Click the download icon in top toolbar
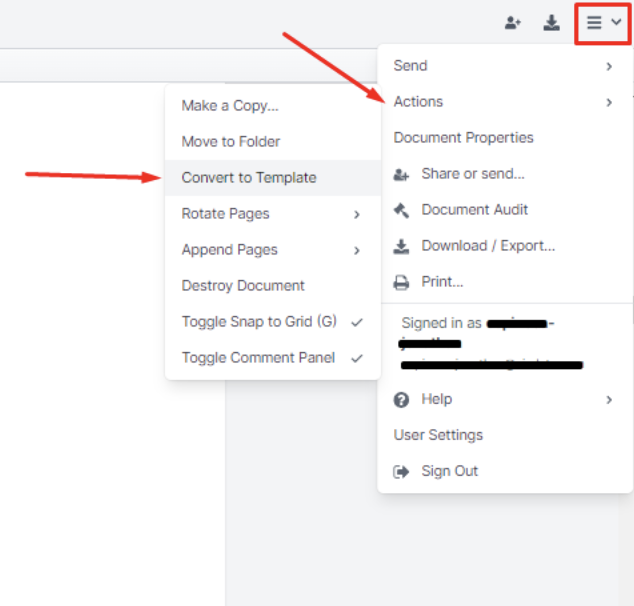634x606 pixels. (551, 23)
